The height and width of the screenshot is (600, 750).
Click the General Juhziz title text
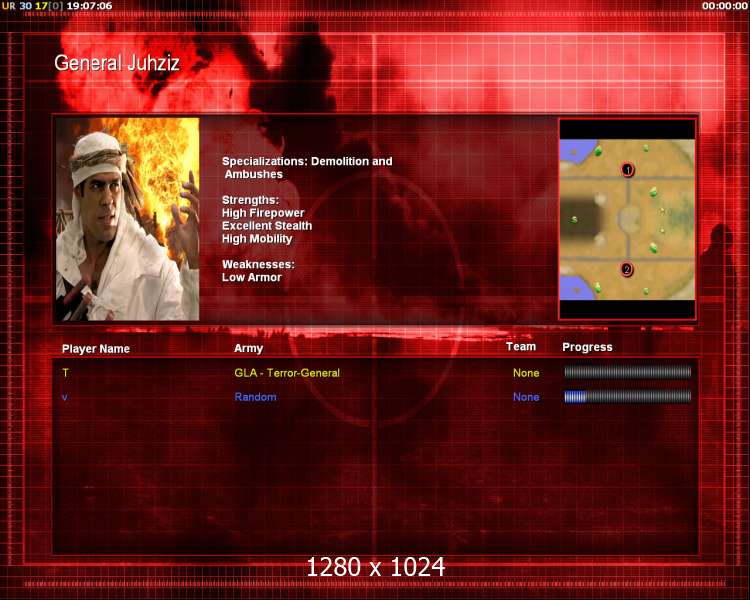pos(117,63)
